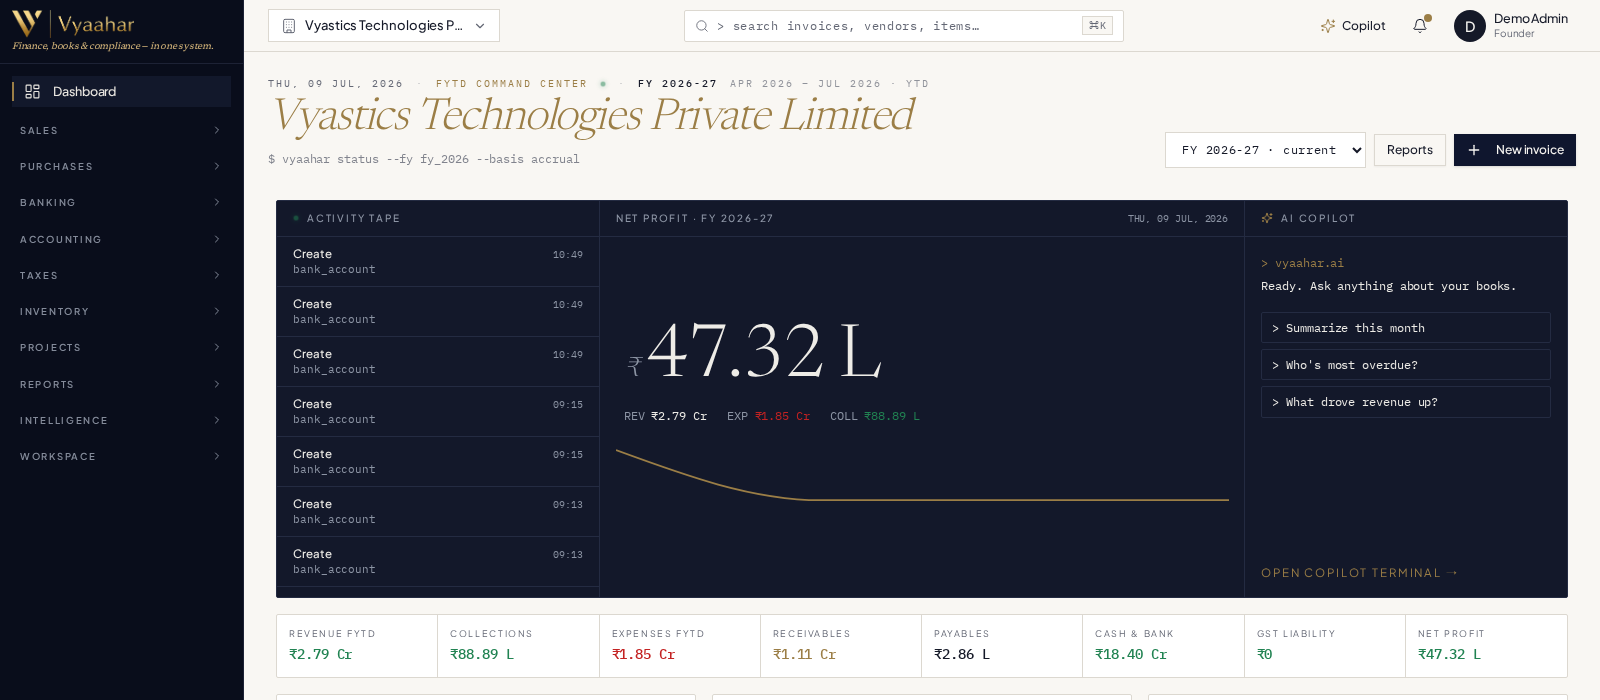The height and width of the screenshot is (700, 1600).
Task: Create a New invoice
Action: (x=1515, y=150)
